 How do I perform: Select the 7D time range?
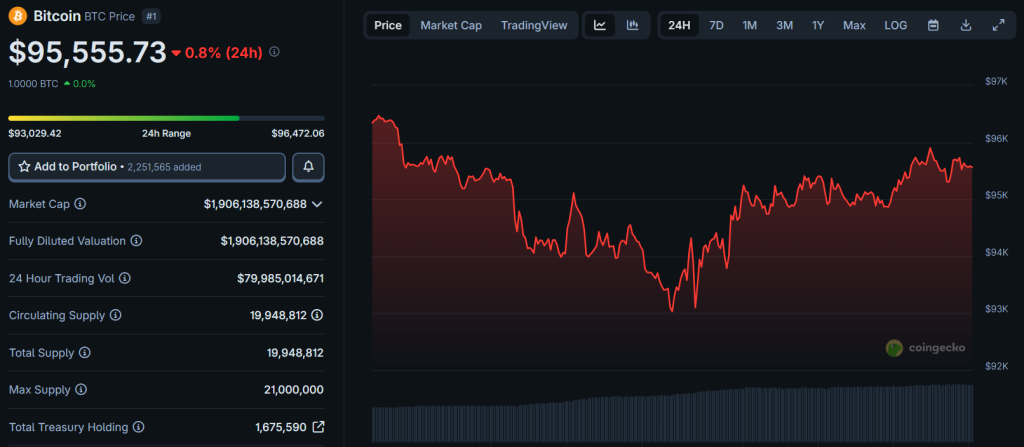[716, 25]
